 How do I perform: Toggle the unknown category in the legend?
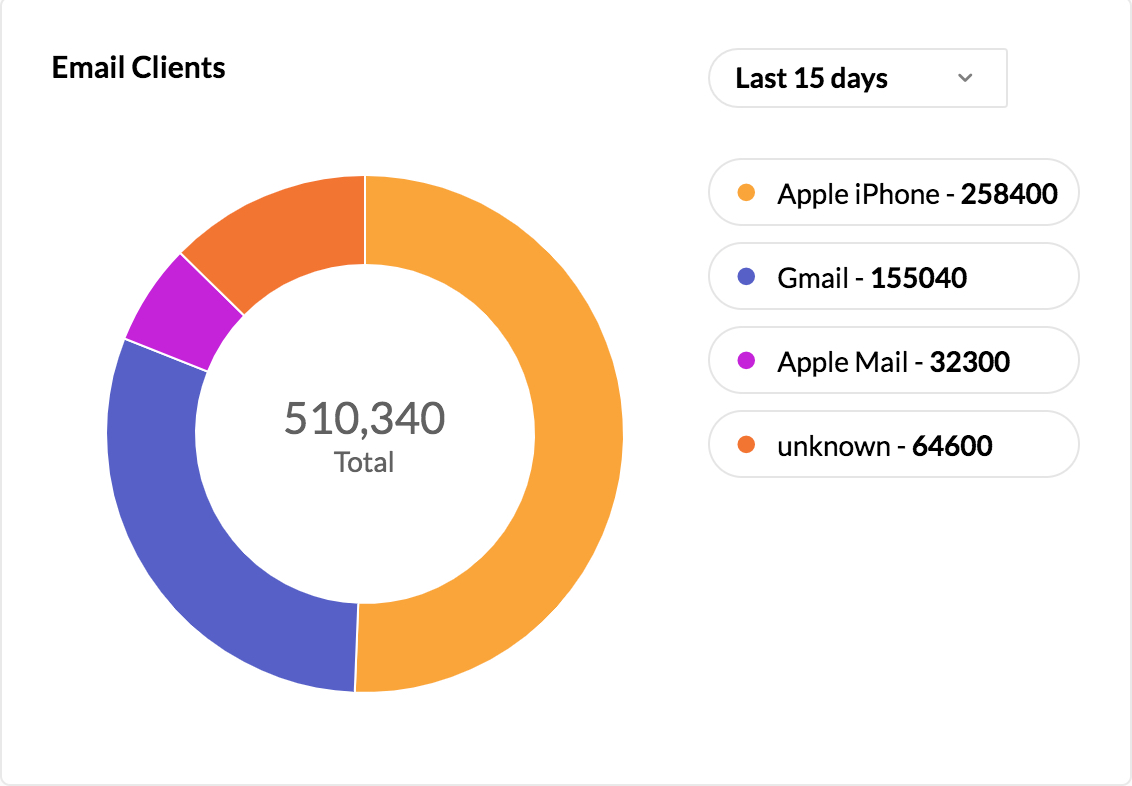coord(893,445)
